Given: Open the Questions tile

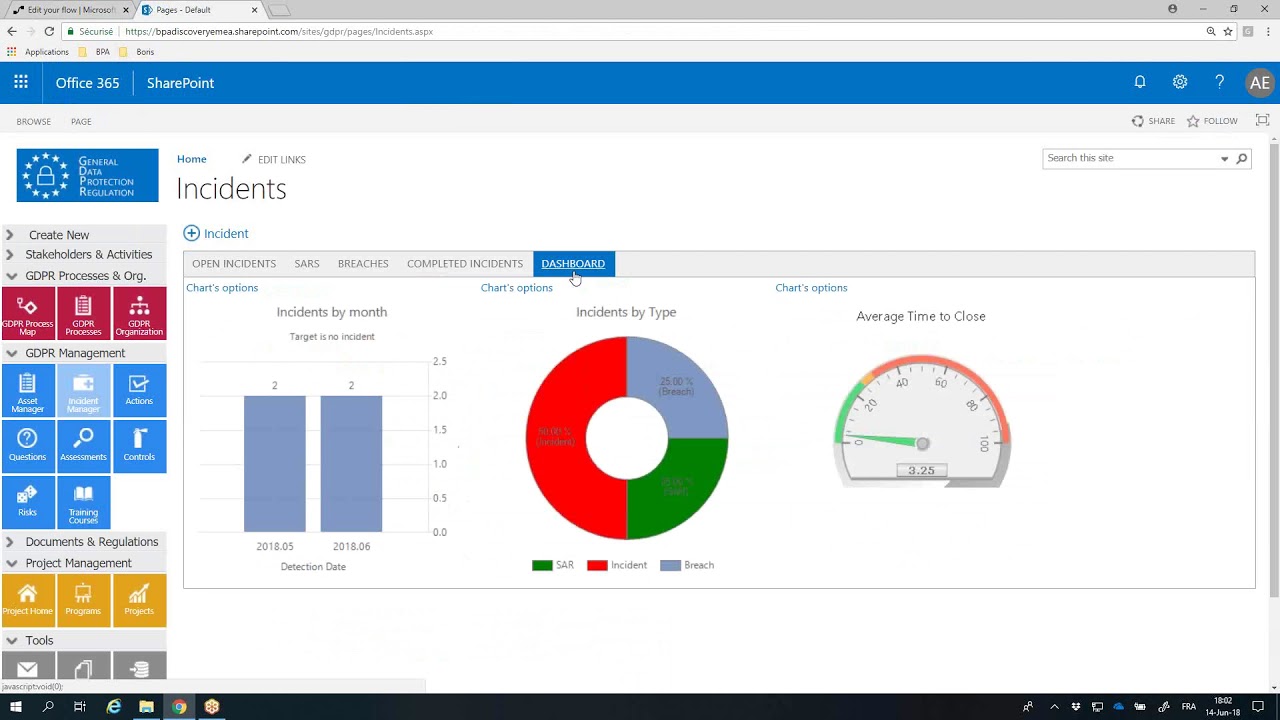Looking at the screenshot, I should click(x=27, y=447).
